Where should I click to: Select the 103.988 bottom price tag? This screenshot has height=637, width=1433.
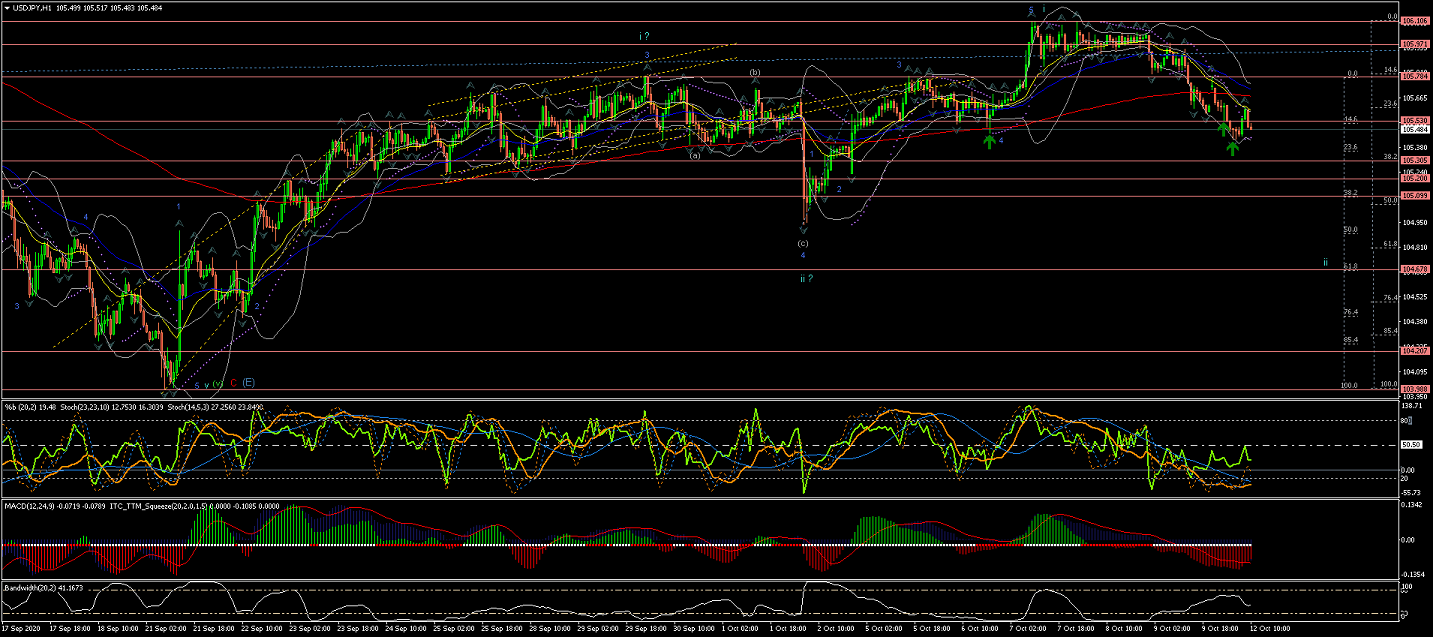1414,389
